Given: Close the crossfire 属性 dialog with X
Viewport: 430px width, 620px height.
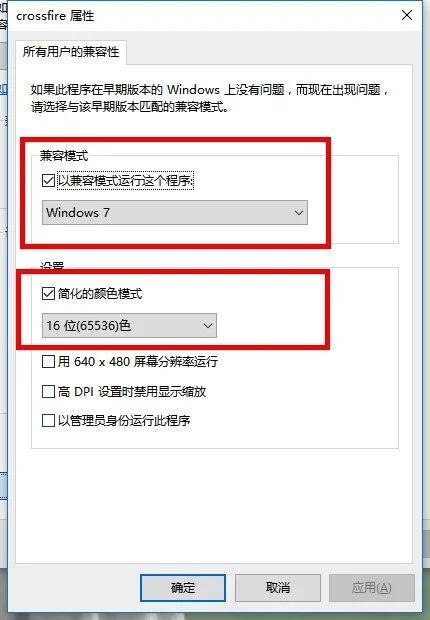Looking at the screenshot, I should (407, 15).
